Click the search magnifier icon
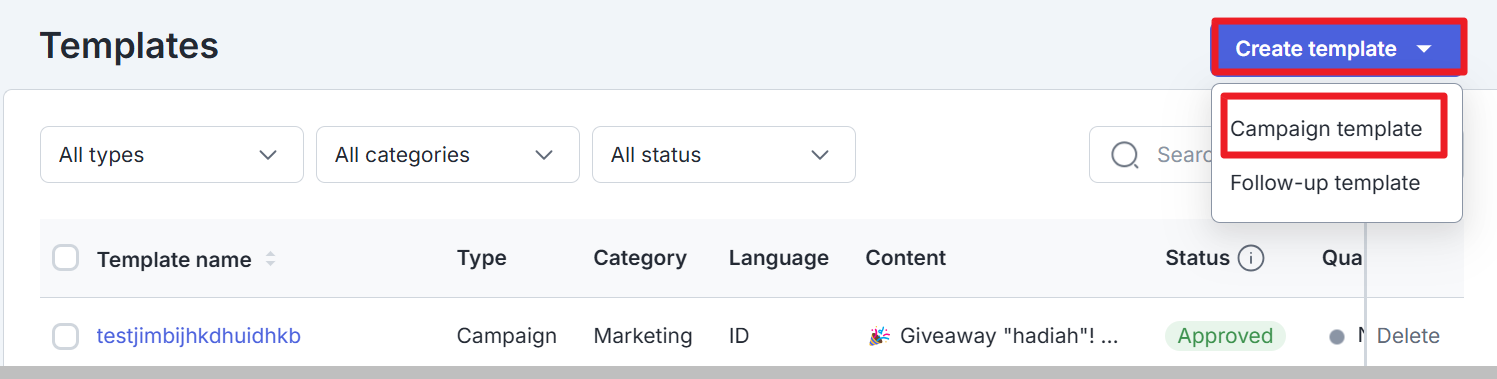Viewport: 1497px width, 379px height. click(x=1125, y=155)
